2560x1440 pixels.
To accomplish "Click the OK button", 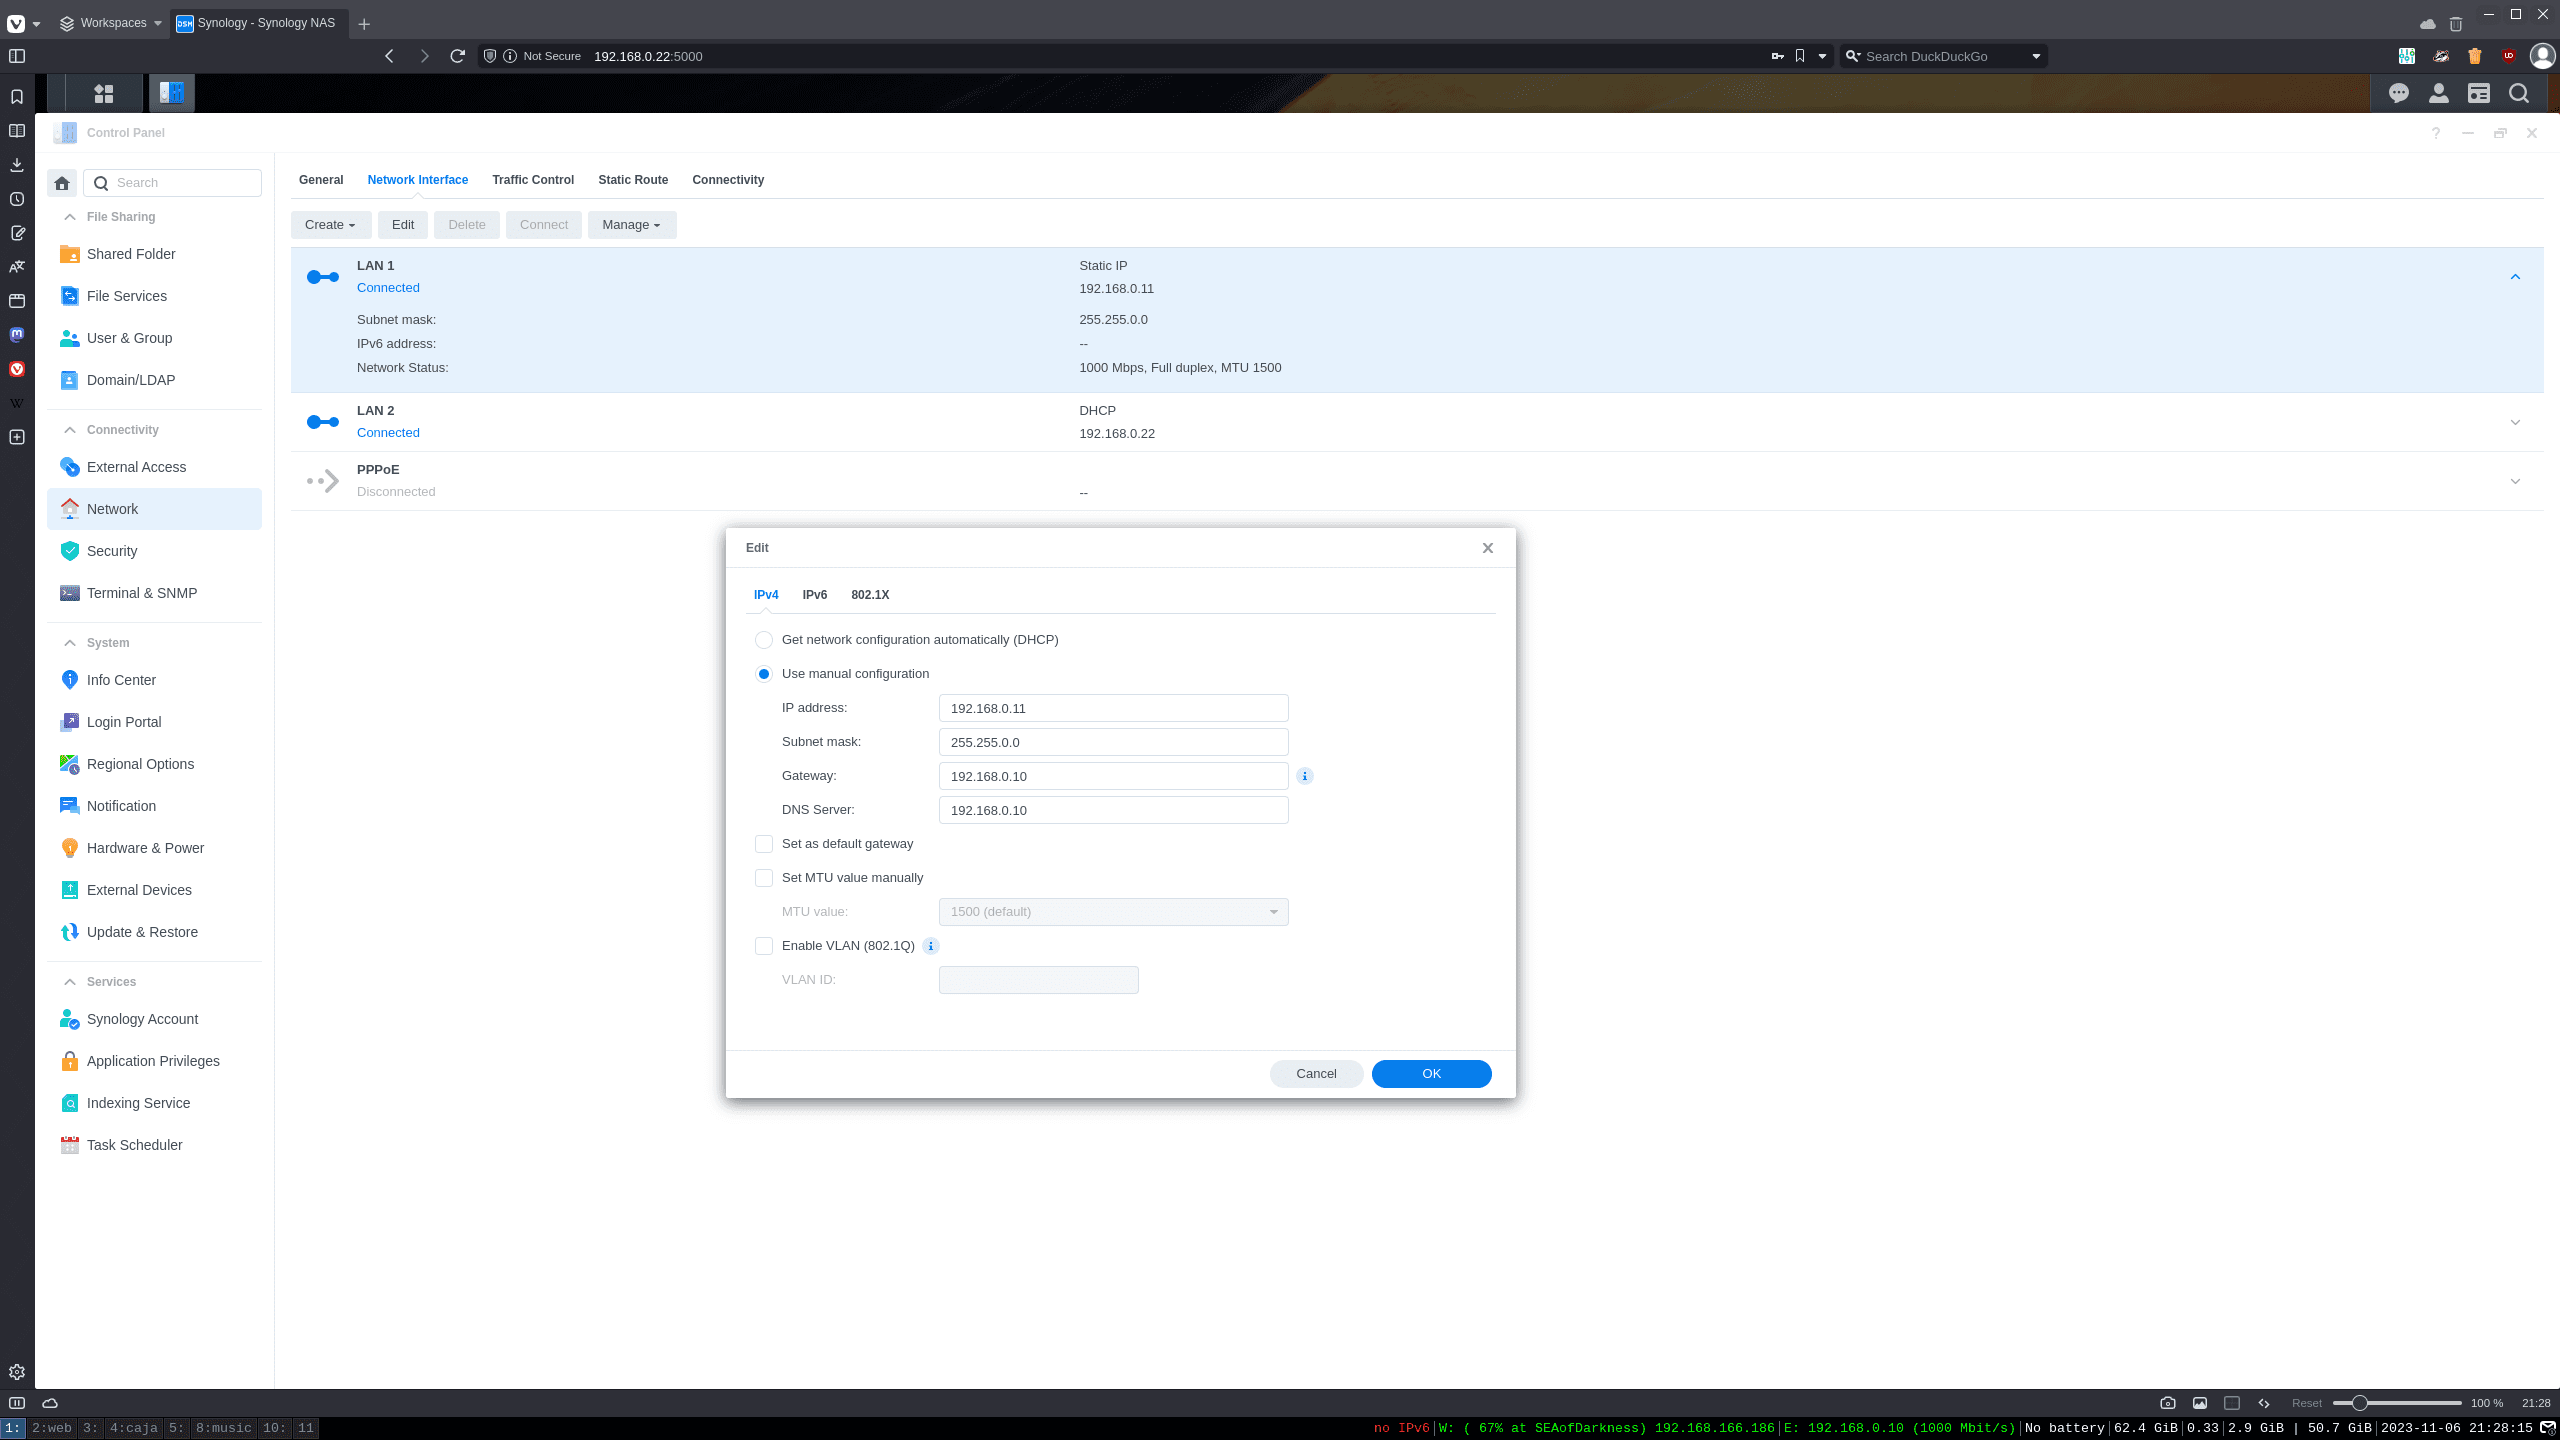I will (1431, 1074).
